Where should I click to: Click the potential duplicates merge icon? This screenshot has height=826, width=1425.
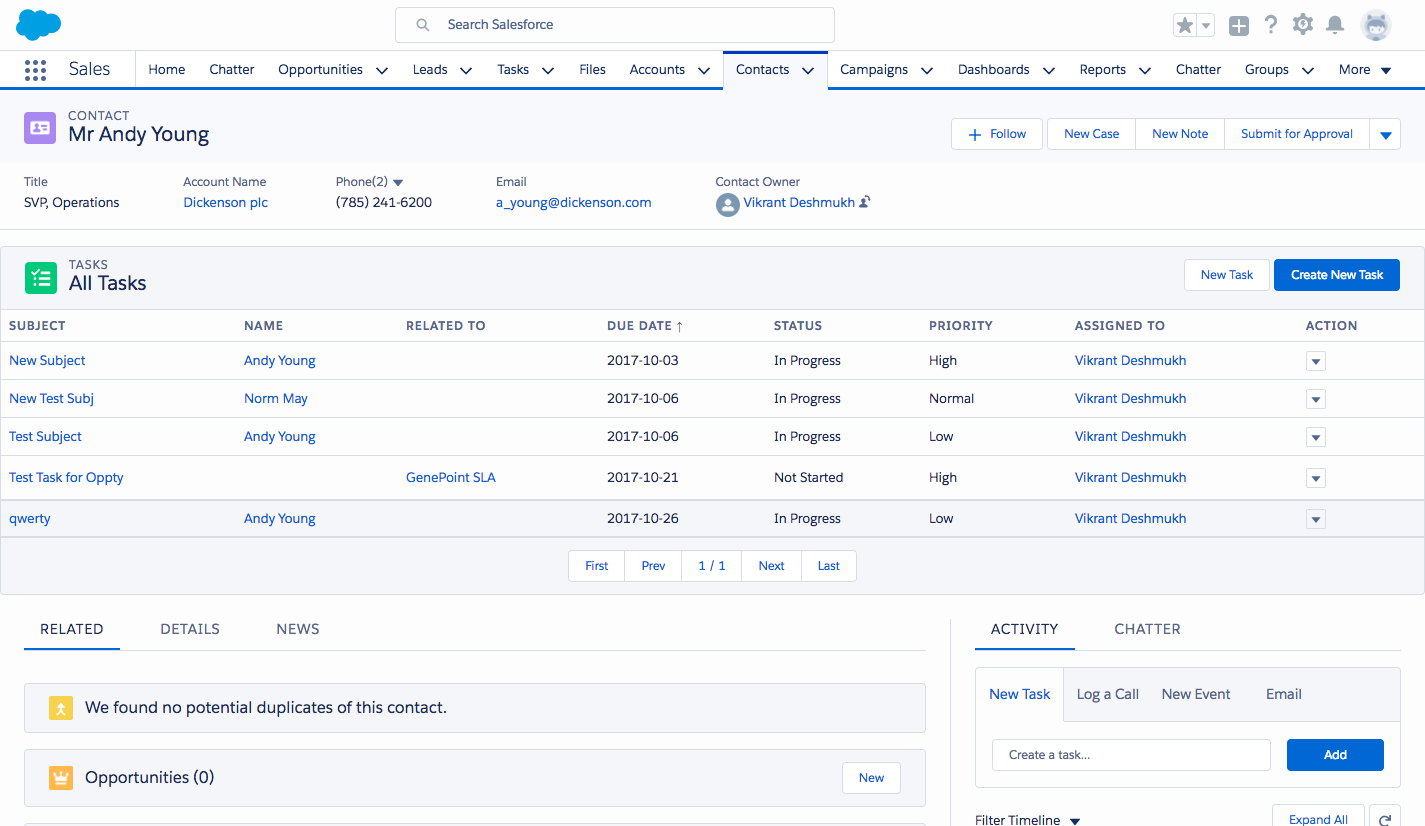pyautogui.click(x=61, y=708)
